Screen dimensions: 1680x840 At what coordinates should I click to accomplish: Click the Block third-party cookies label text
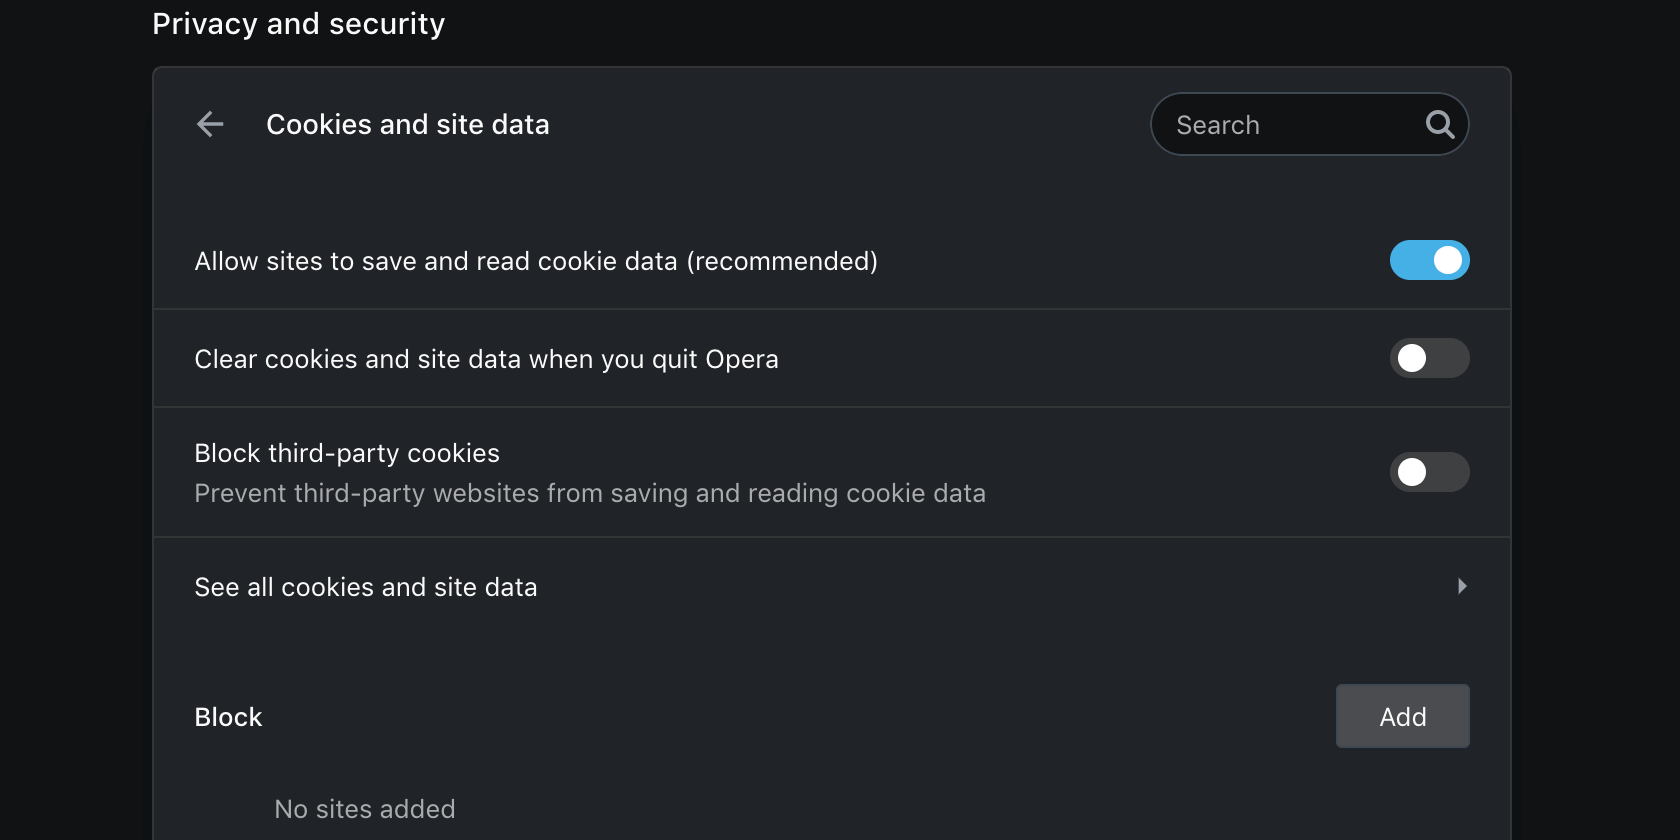coord(346,453)
